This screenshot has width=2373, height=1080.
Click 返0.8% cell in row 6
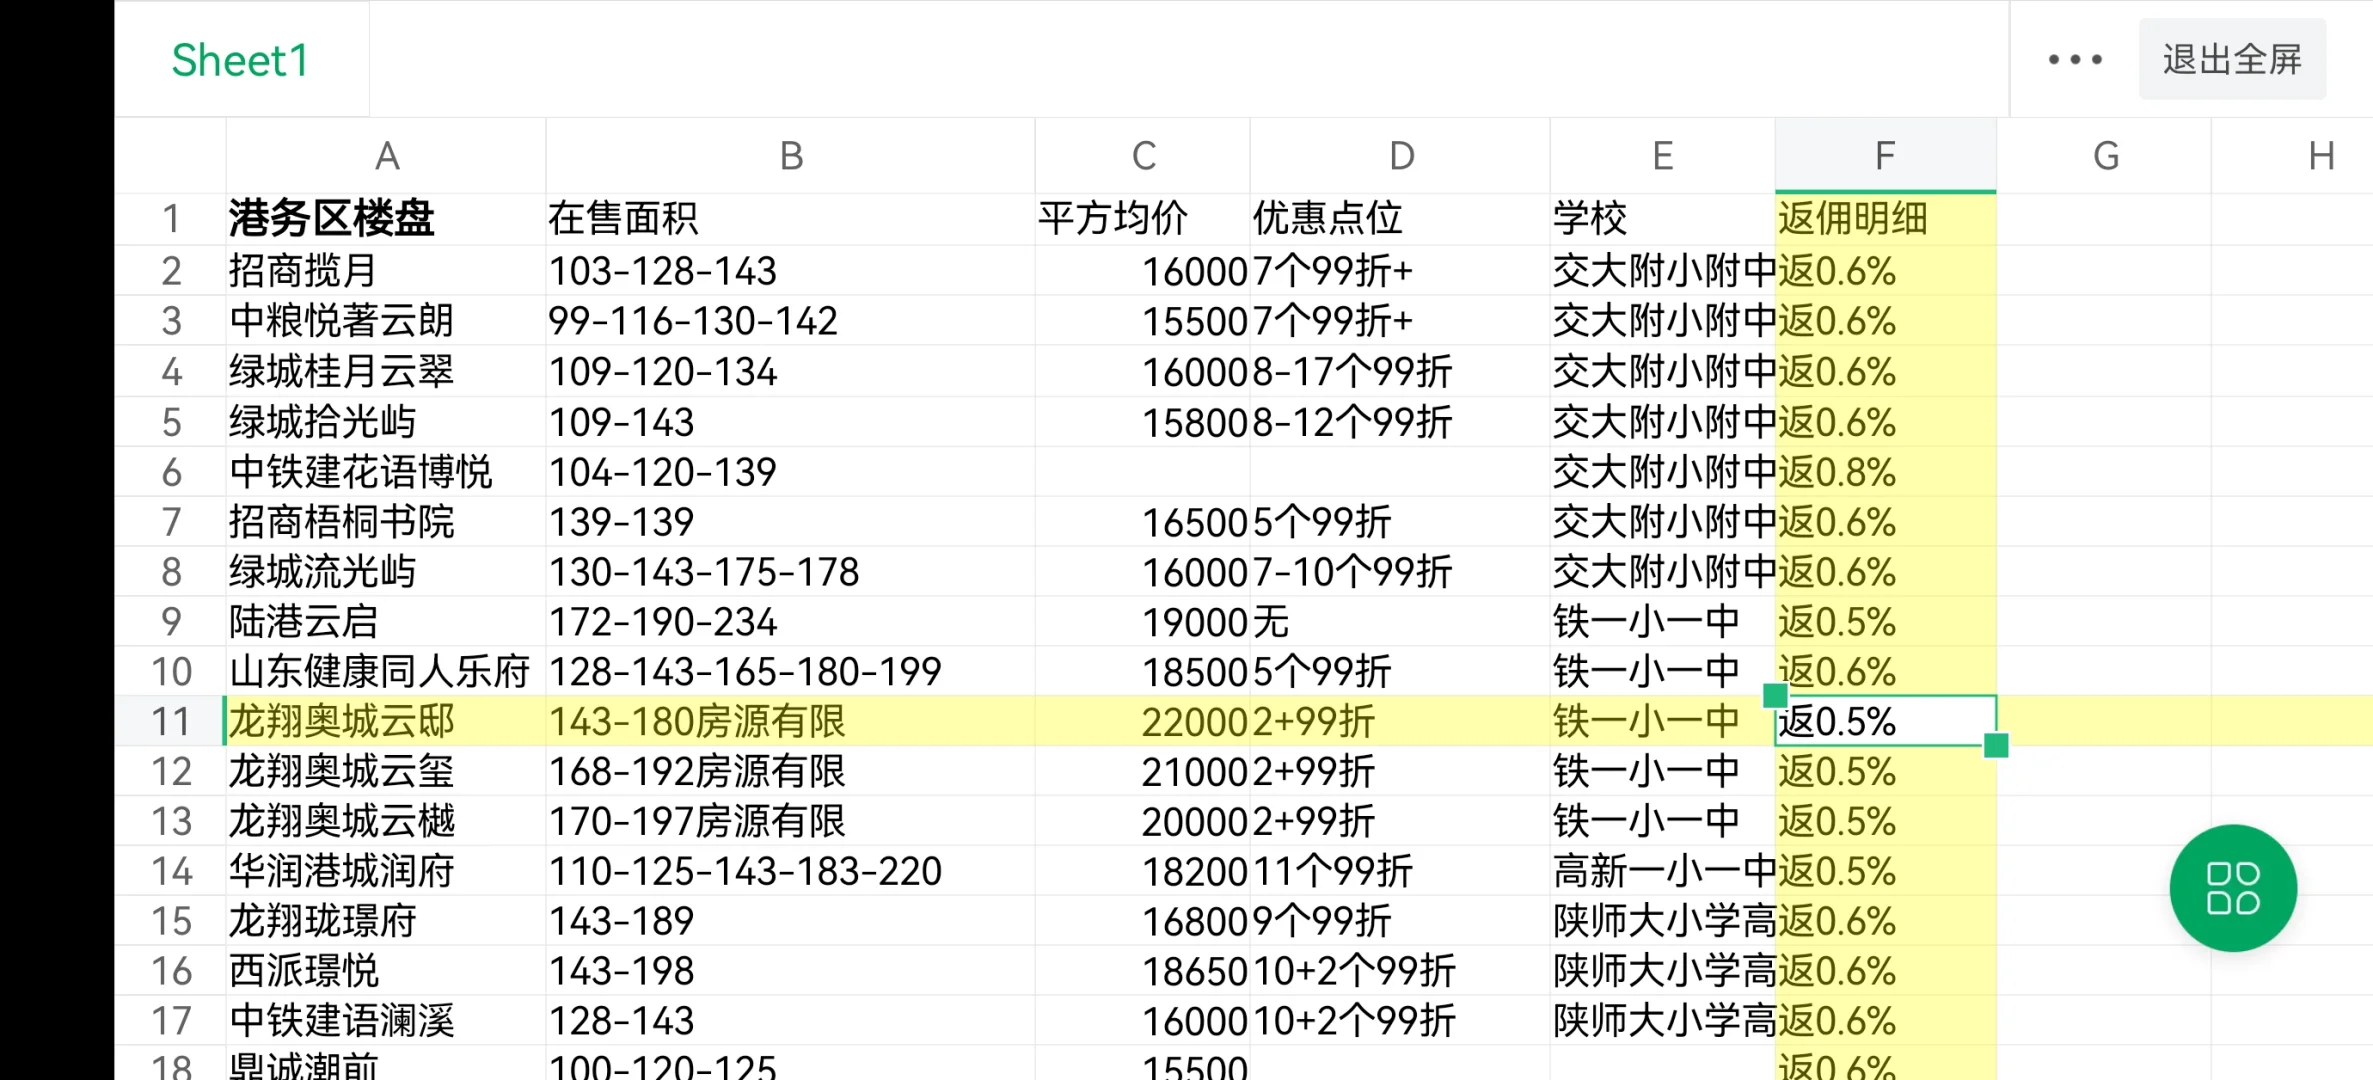(x=1885, y=472)
